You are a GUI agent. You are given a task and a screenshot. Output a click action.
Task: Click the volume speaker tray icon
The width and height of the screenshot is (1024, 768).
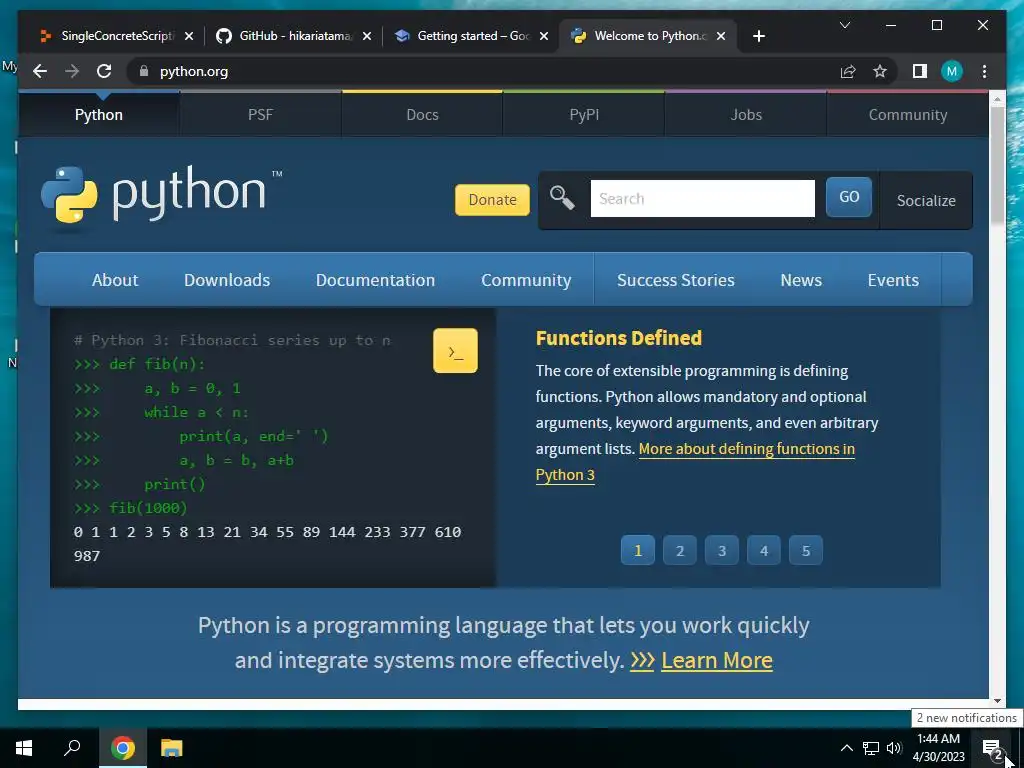coord(894,748)
